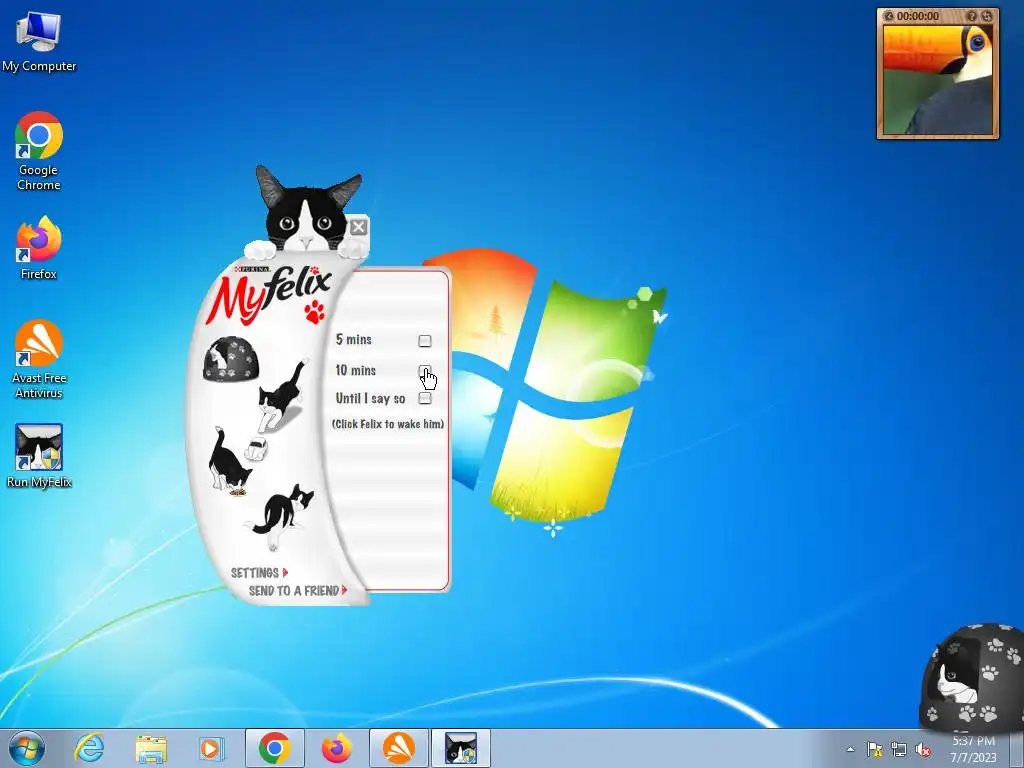Click the back arrow on puzzle gadget
The height and width of the screenshot is (768, 1024).
tap(888, 16)
